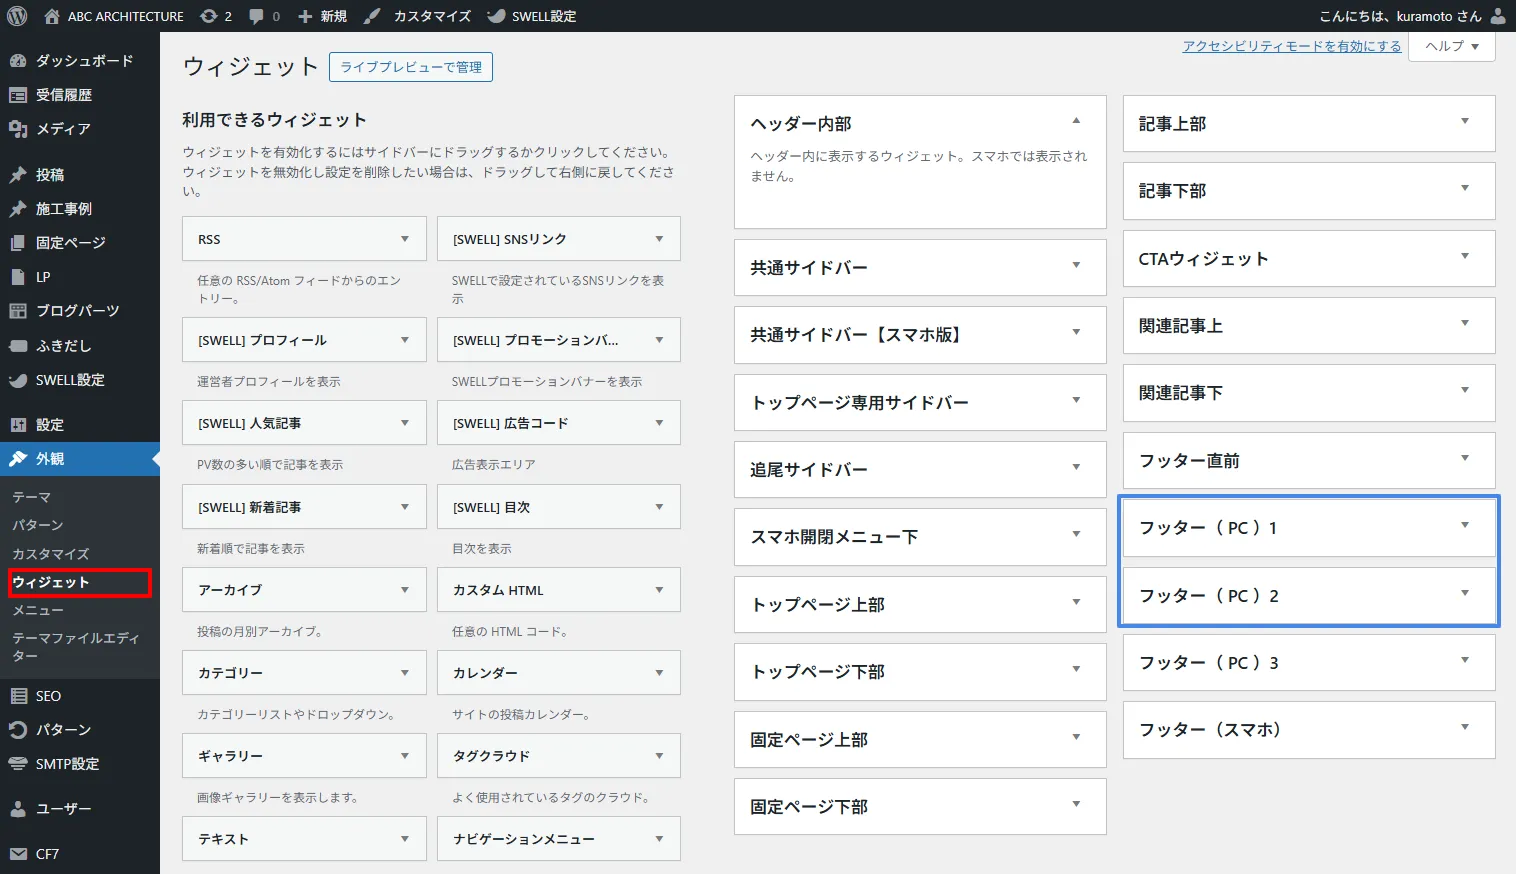Click the ユーザー person icon in sidebar

[x=18, y=809]
